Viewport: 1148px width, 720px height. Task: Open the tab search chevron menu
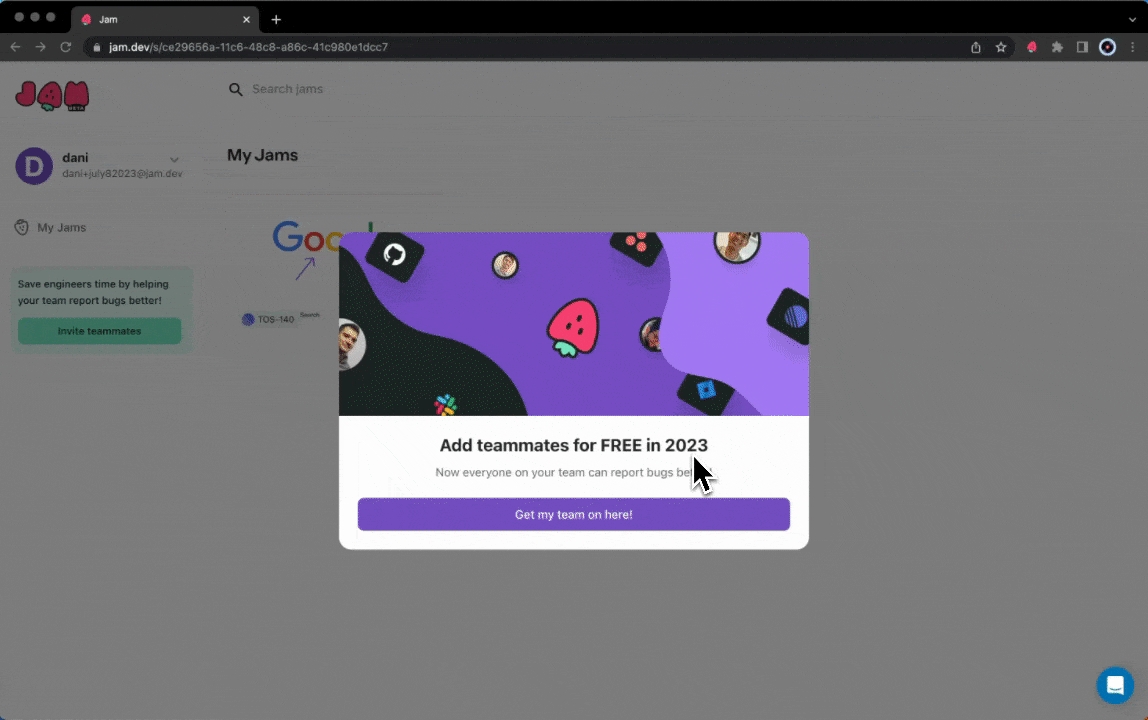pyautogui.click(x=1131, y=19)
